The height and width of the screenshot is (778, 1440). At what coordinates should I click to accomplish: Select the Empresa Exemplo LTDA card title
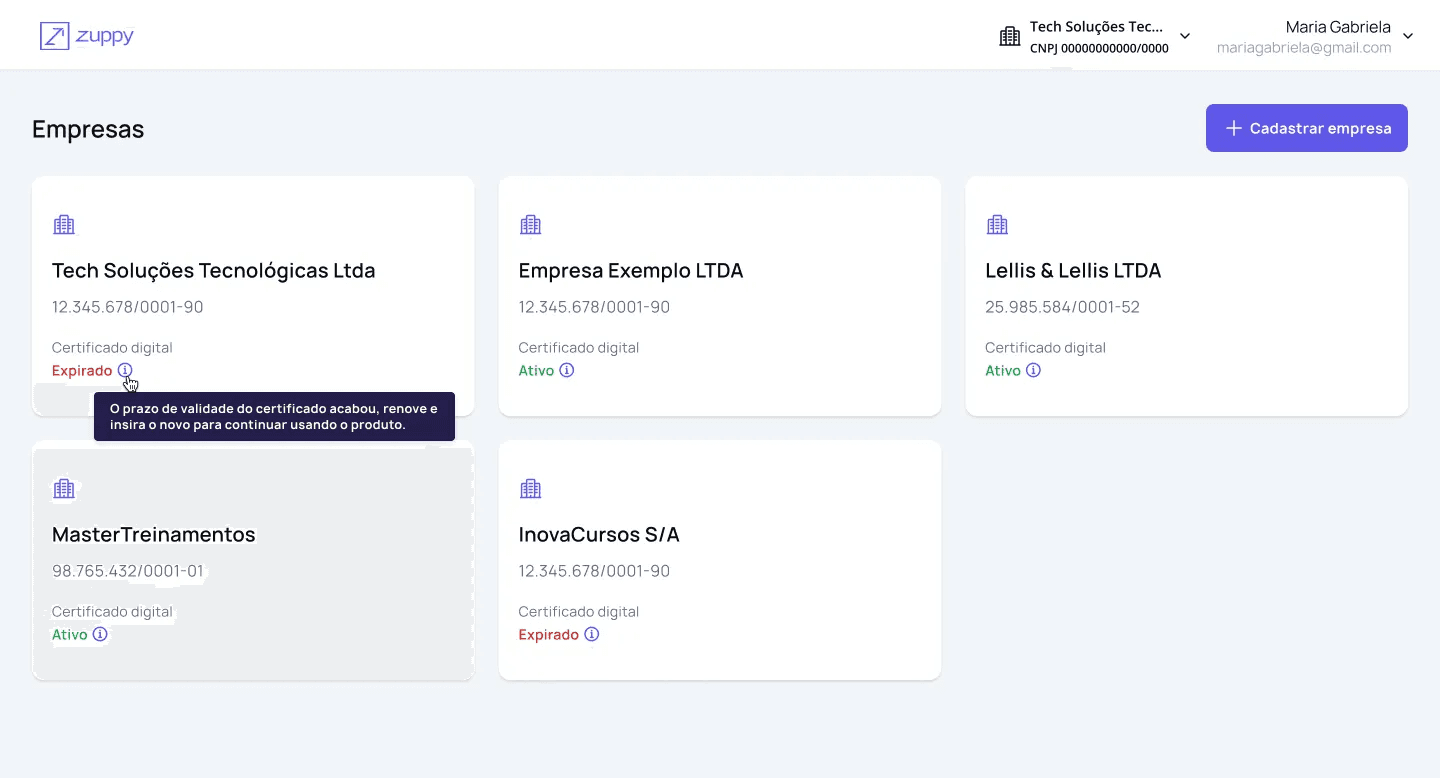630,270
